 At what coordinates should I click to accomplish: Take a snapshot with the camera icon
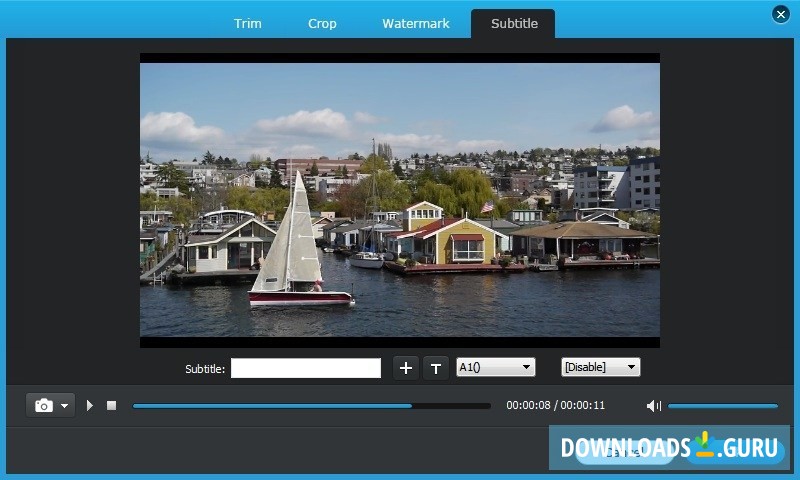[44, 406]
